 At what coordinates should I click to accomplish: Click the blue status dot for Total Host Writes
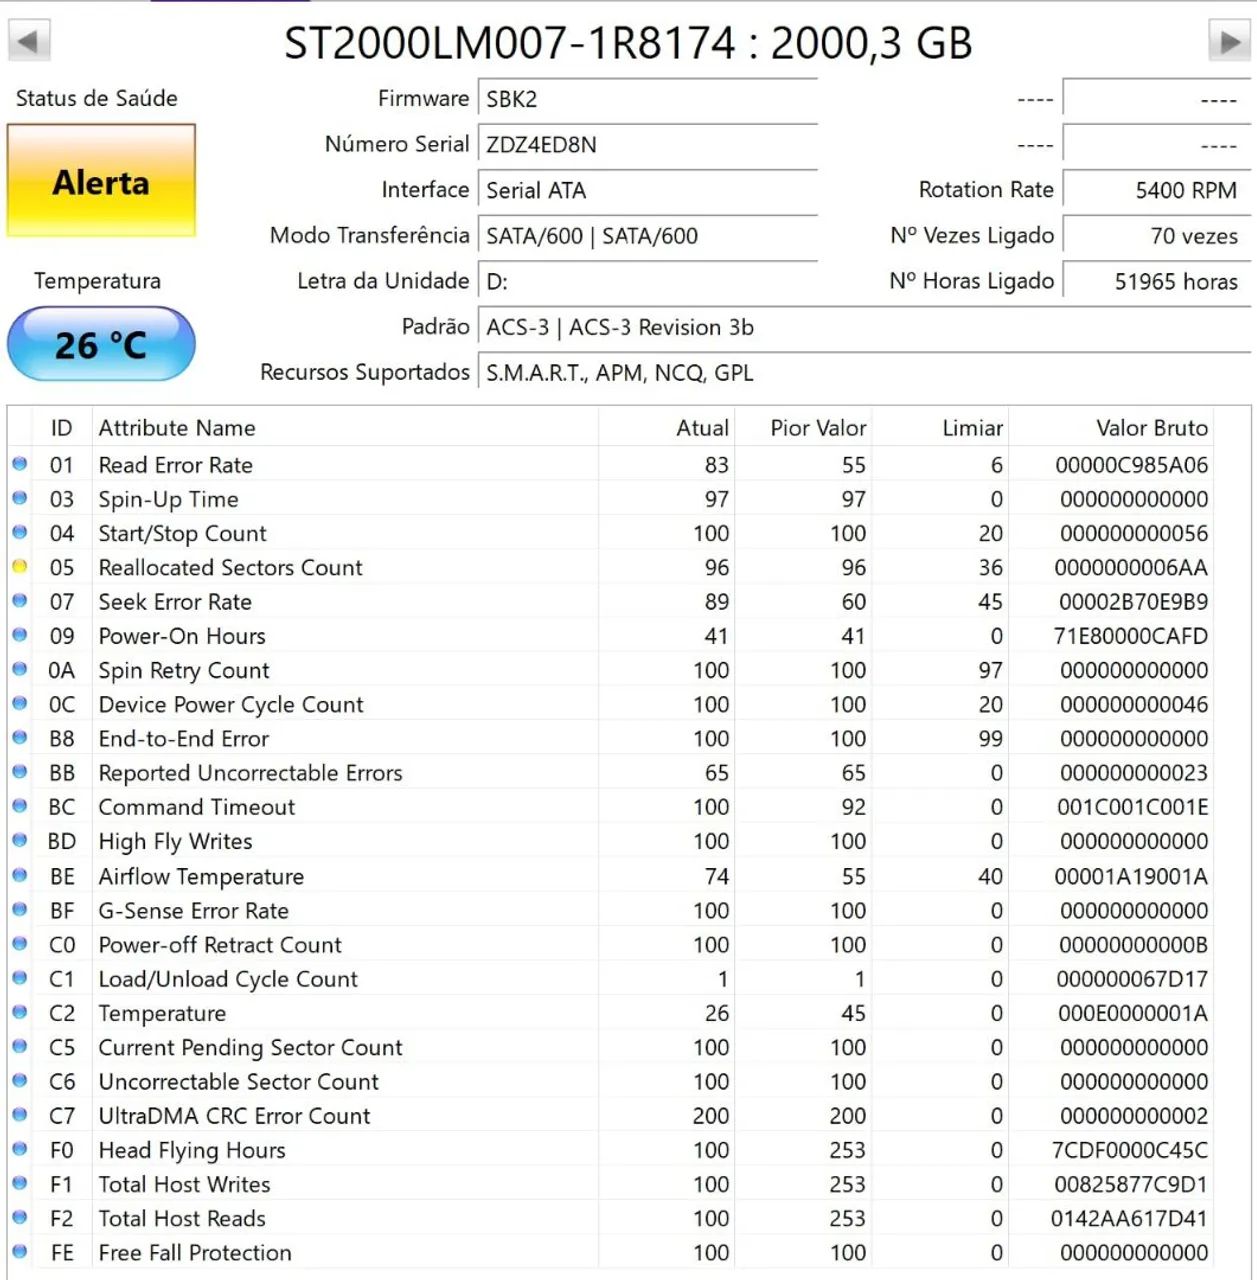tap(19, 1183)
